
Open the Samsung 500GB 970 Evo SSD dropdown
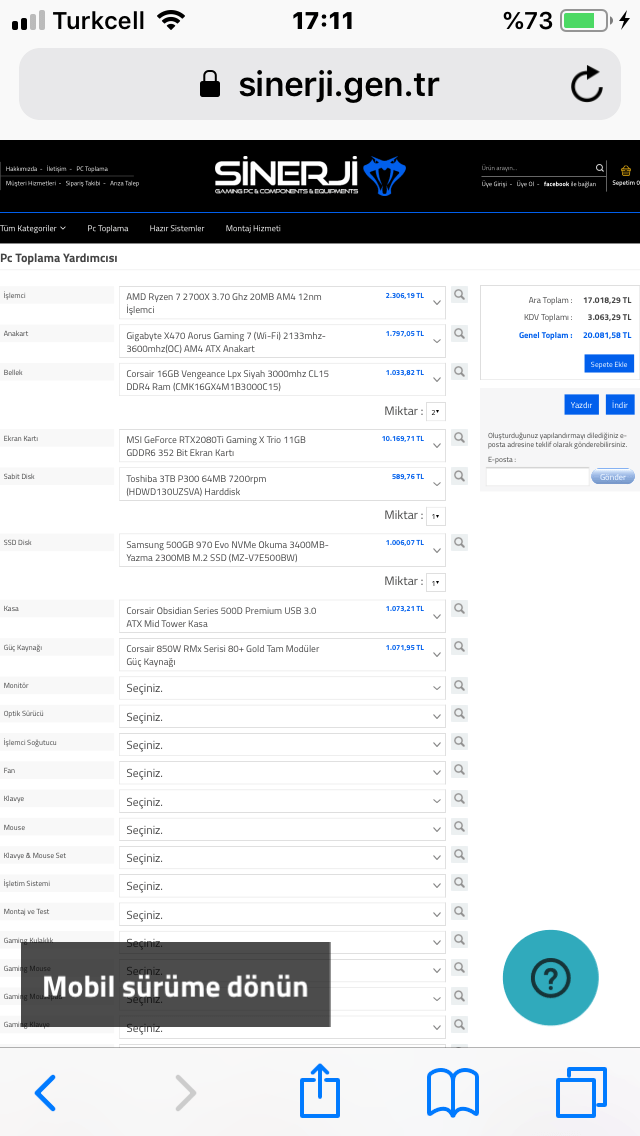[282, 551]
